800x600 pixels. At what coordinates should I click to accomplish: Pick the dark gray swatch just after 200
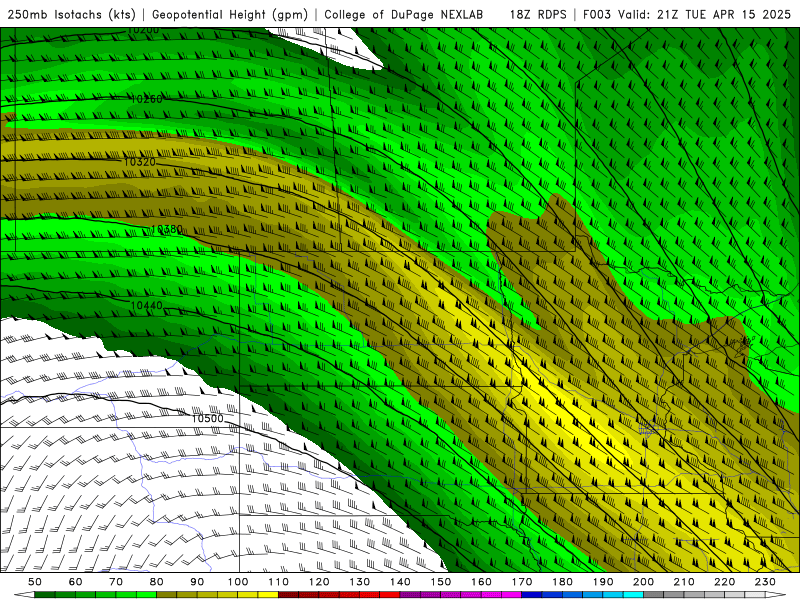pos(654,595)
